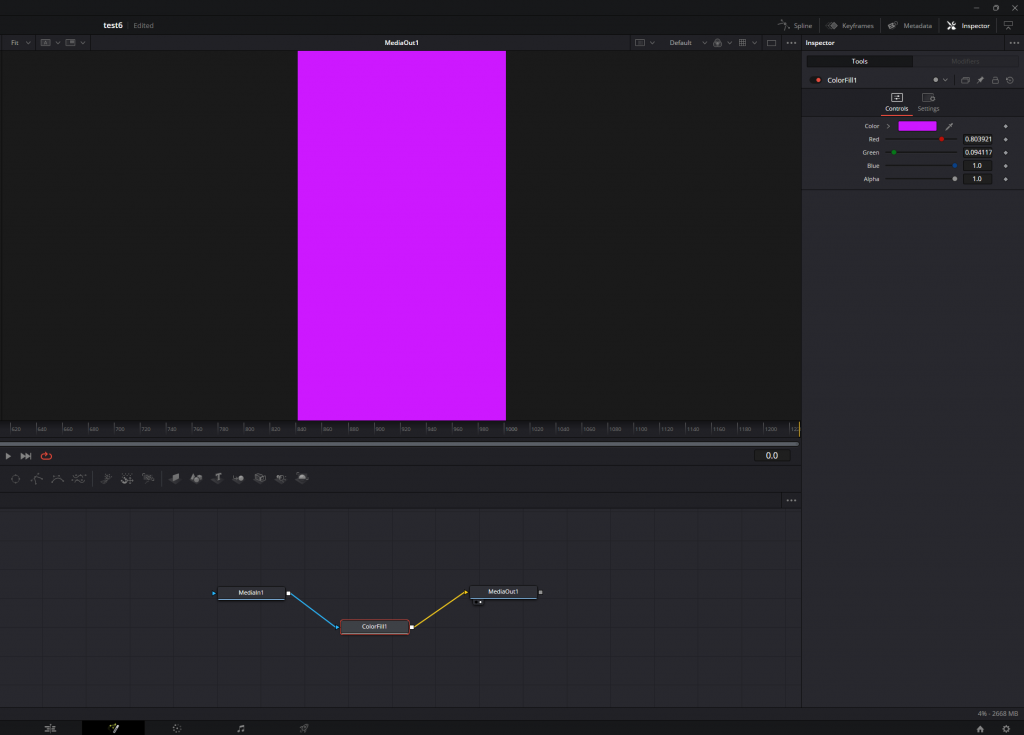This screenshot has height=735, width=1024.
Task: Expand the Color parameter group
Action: pyautogui.click(x=887, y=126)
